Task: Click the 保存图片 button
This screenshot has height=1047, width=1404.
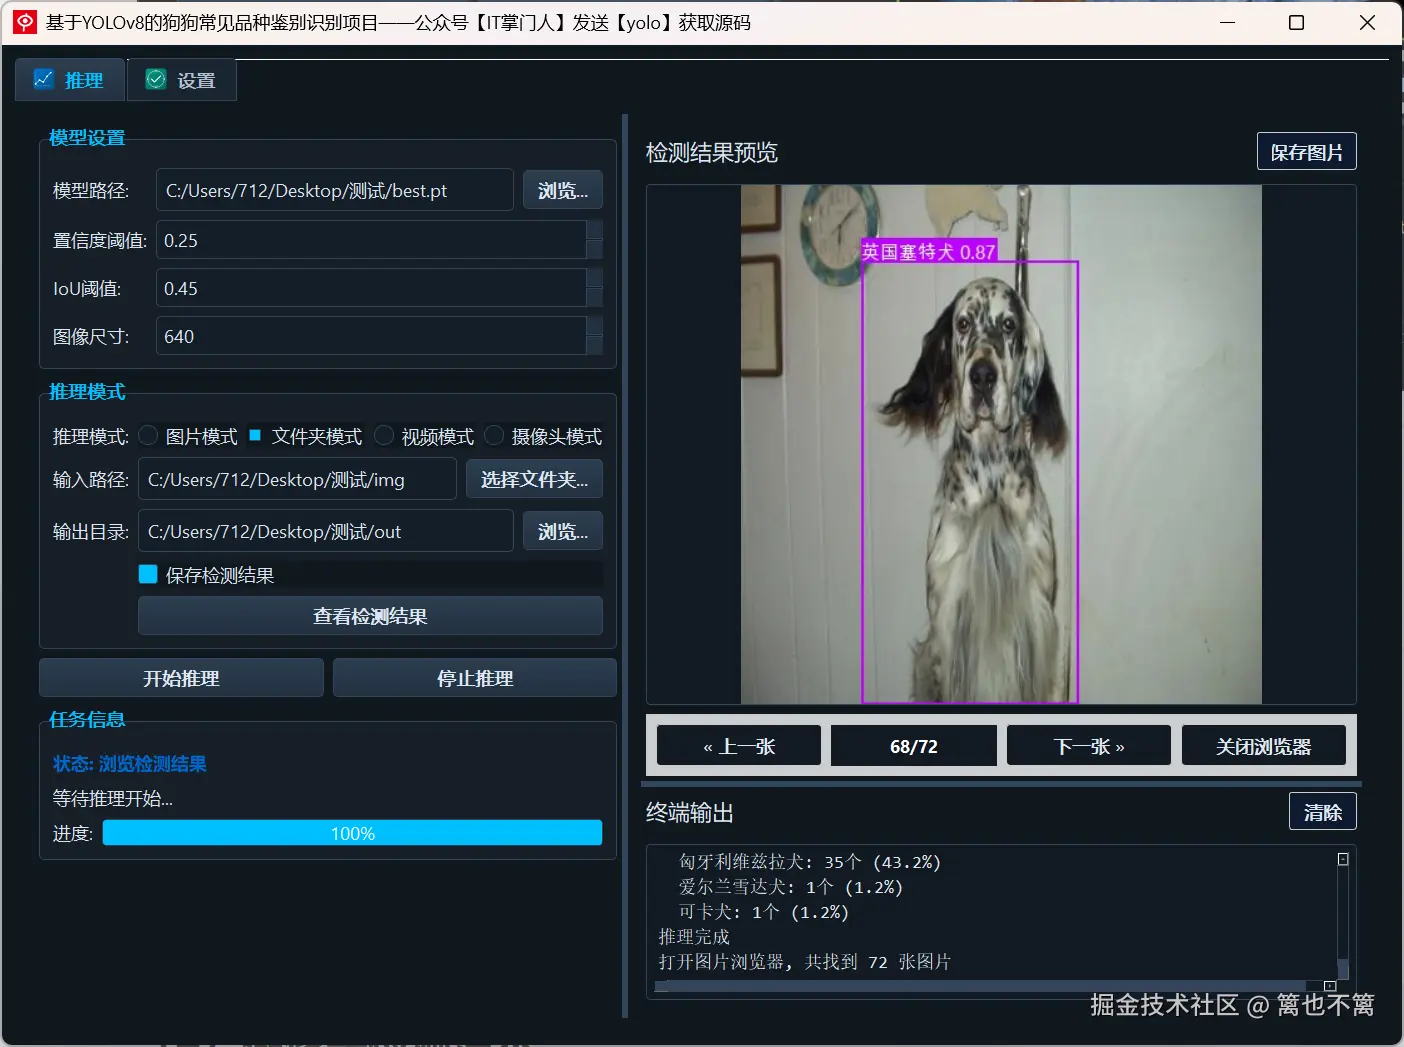Action: (x=1306, y=152)
